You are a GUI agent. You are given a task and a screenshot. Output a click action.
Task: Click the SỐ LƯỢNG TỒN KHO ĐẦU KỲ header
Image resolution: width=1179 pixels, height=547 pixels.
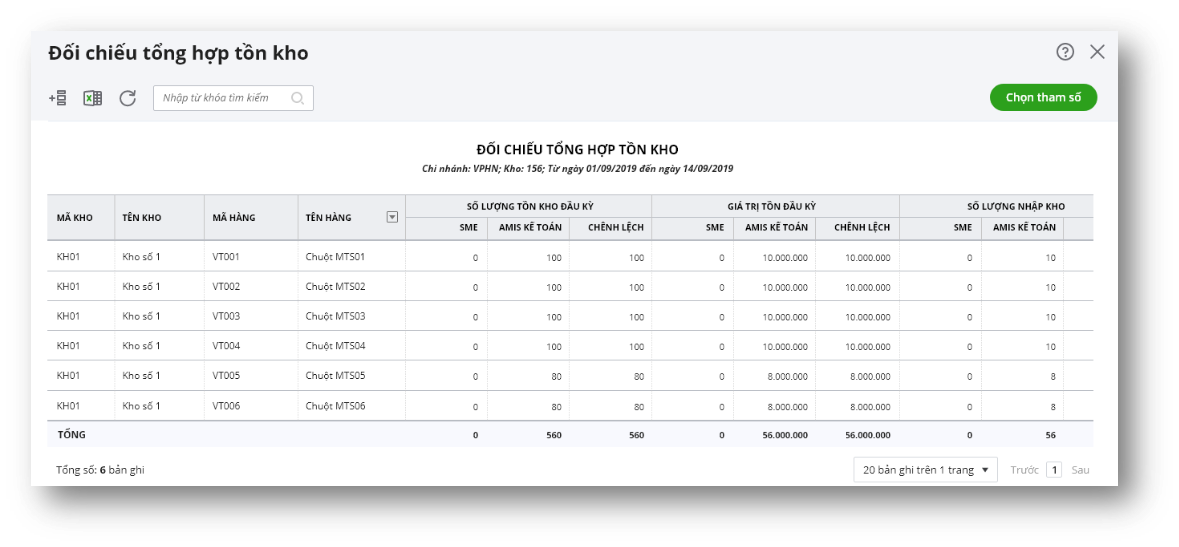(x=529, y=206)
